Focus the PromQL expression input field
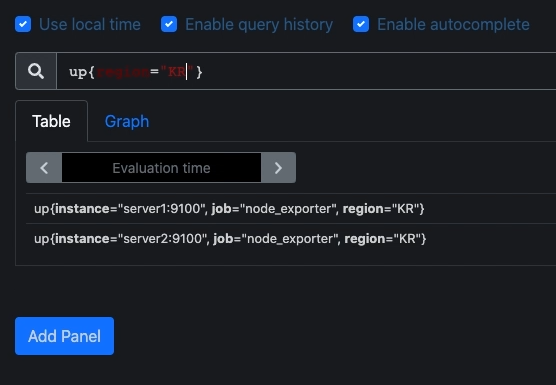This screenshot has height=385, width=556. point(306,71)
